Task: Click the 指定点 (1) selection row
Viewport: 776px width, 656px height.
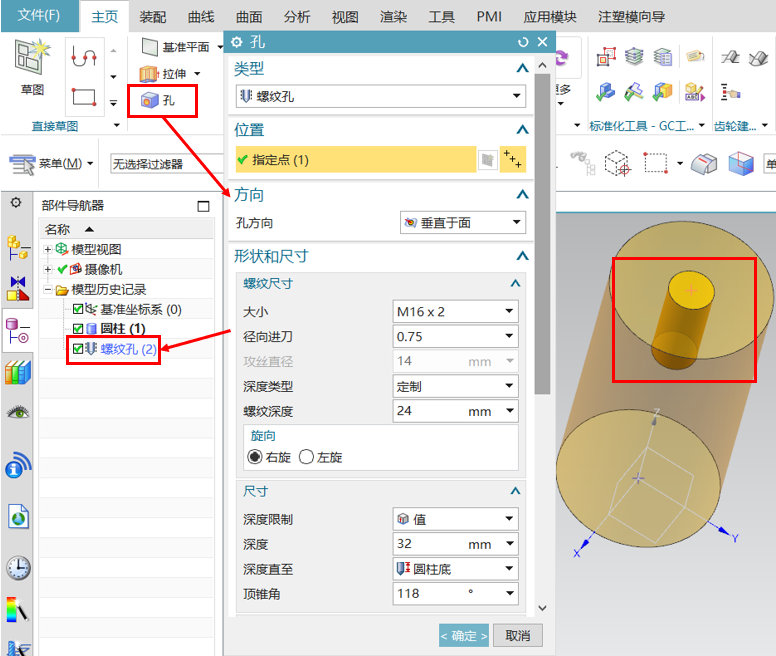Action: point(356,160)
